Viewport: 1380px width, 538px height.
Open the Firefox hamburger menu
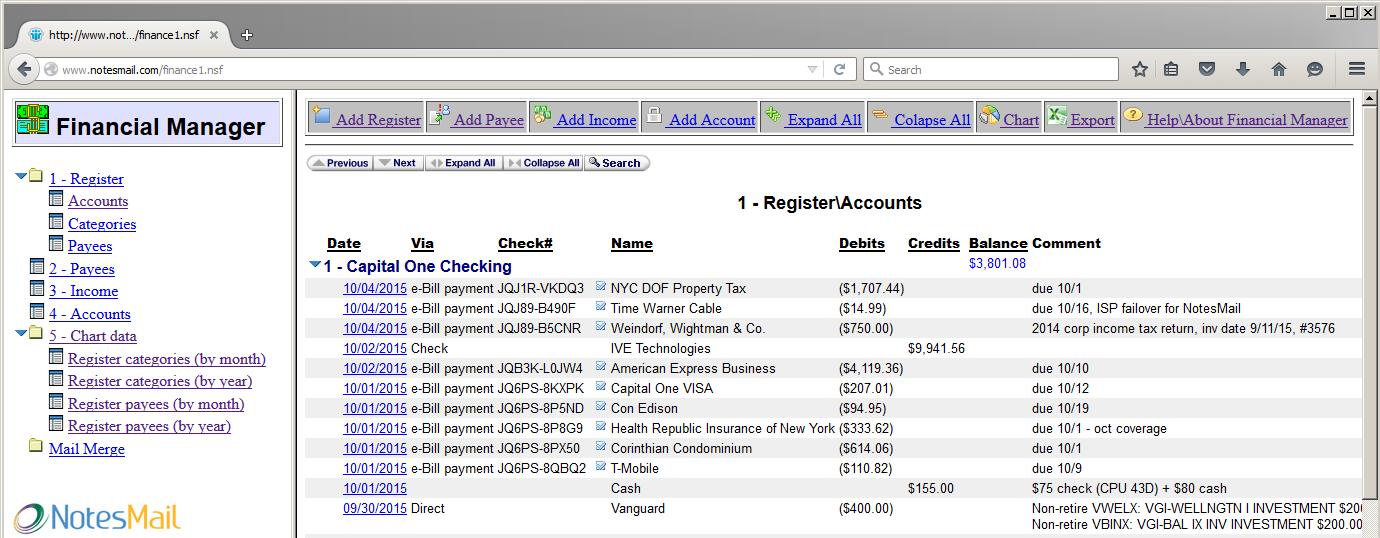tap(1357, 69)
